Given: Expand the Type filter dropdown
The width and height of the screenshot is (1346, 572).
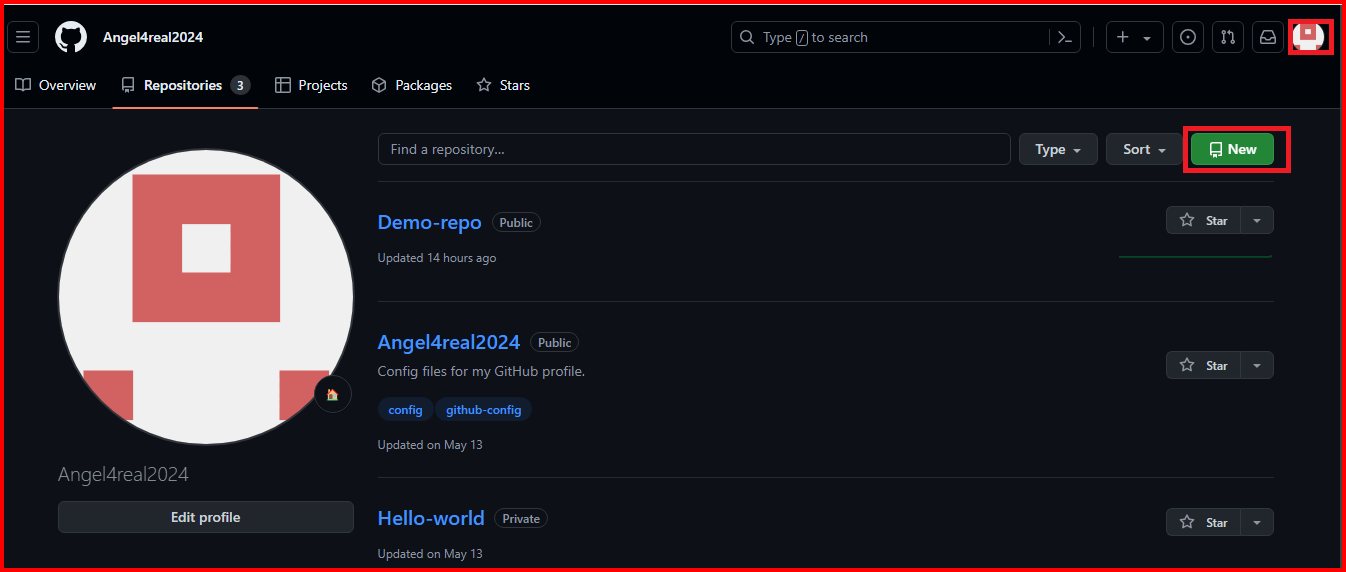Looking at the screenshot, I should [x=1058, y=149].
